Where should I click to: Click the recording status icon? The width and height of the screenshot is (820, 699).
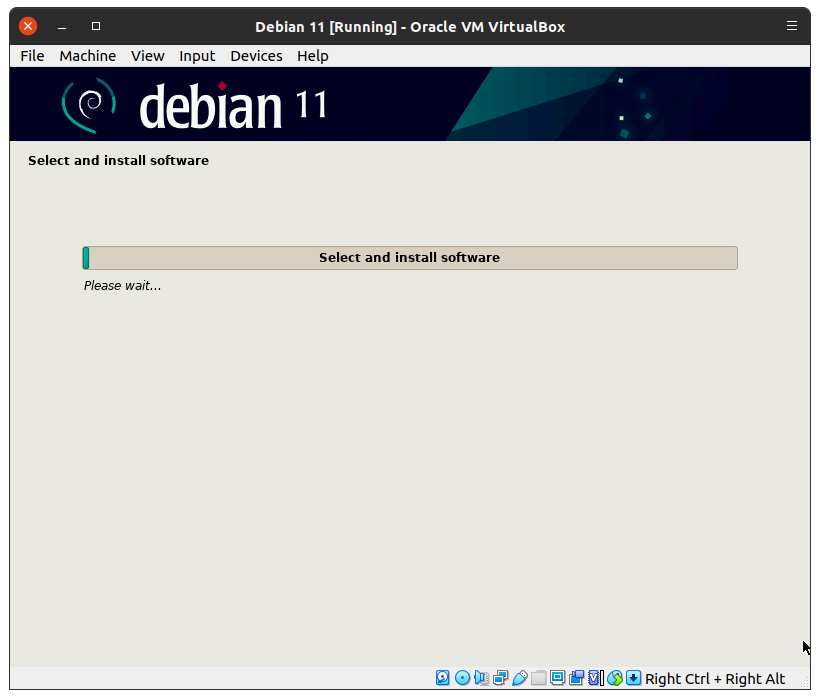tap(576, 678)
